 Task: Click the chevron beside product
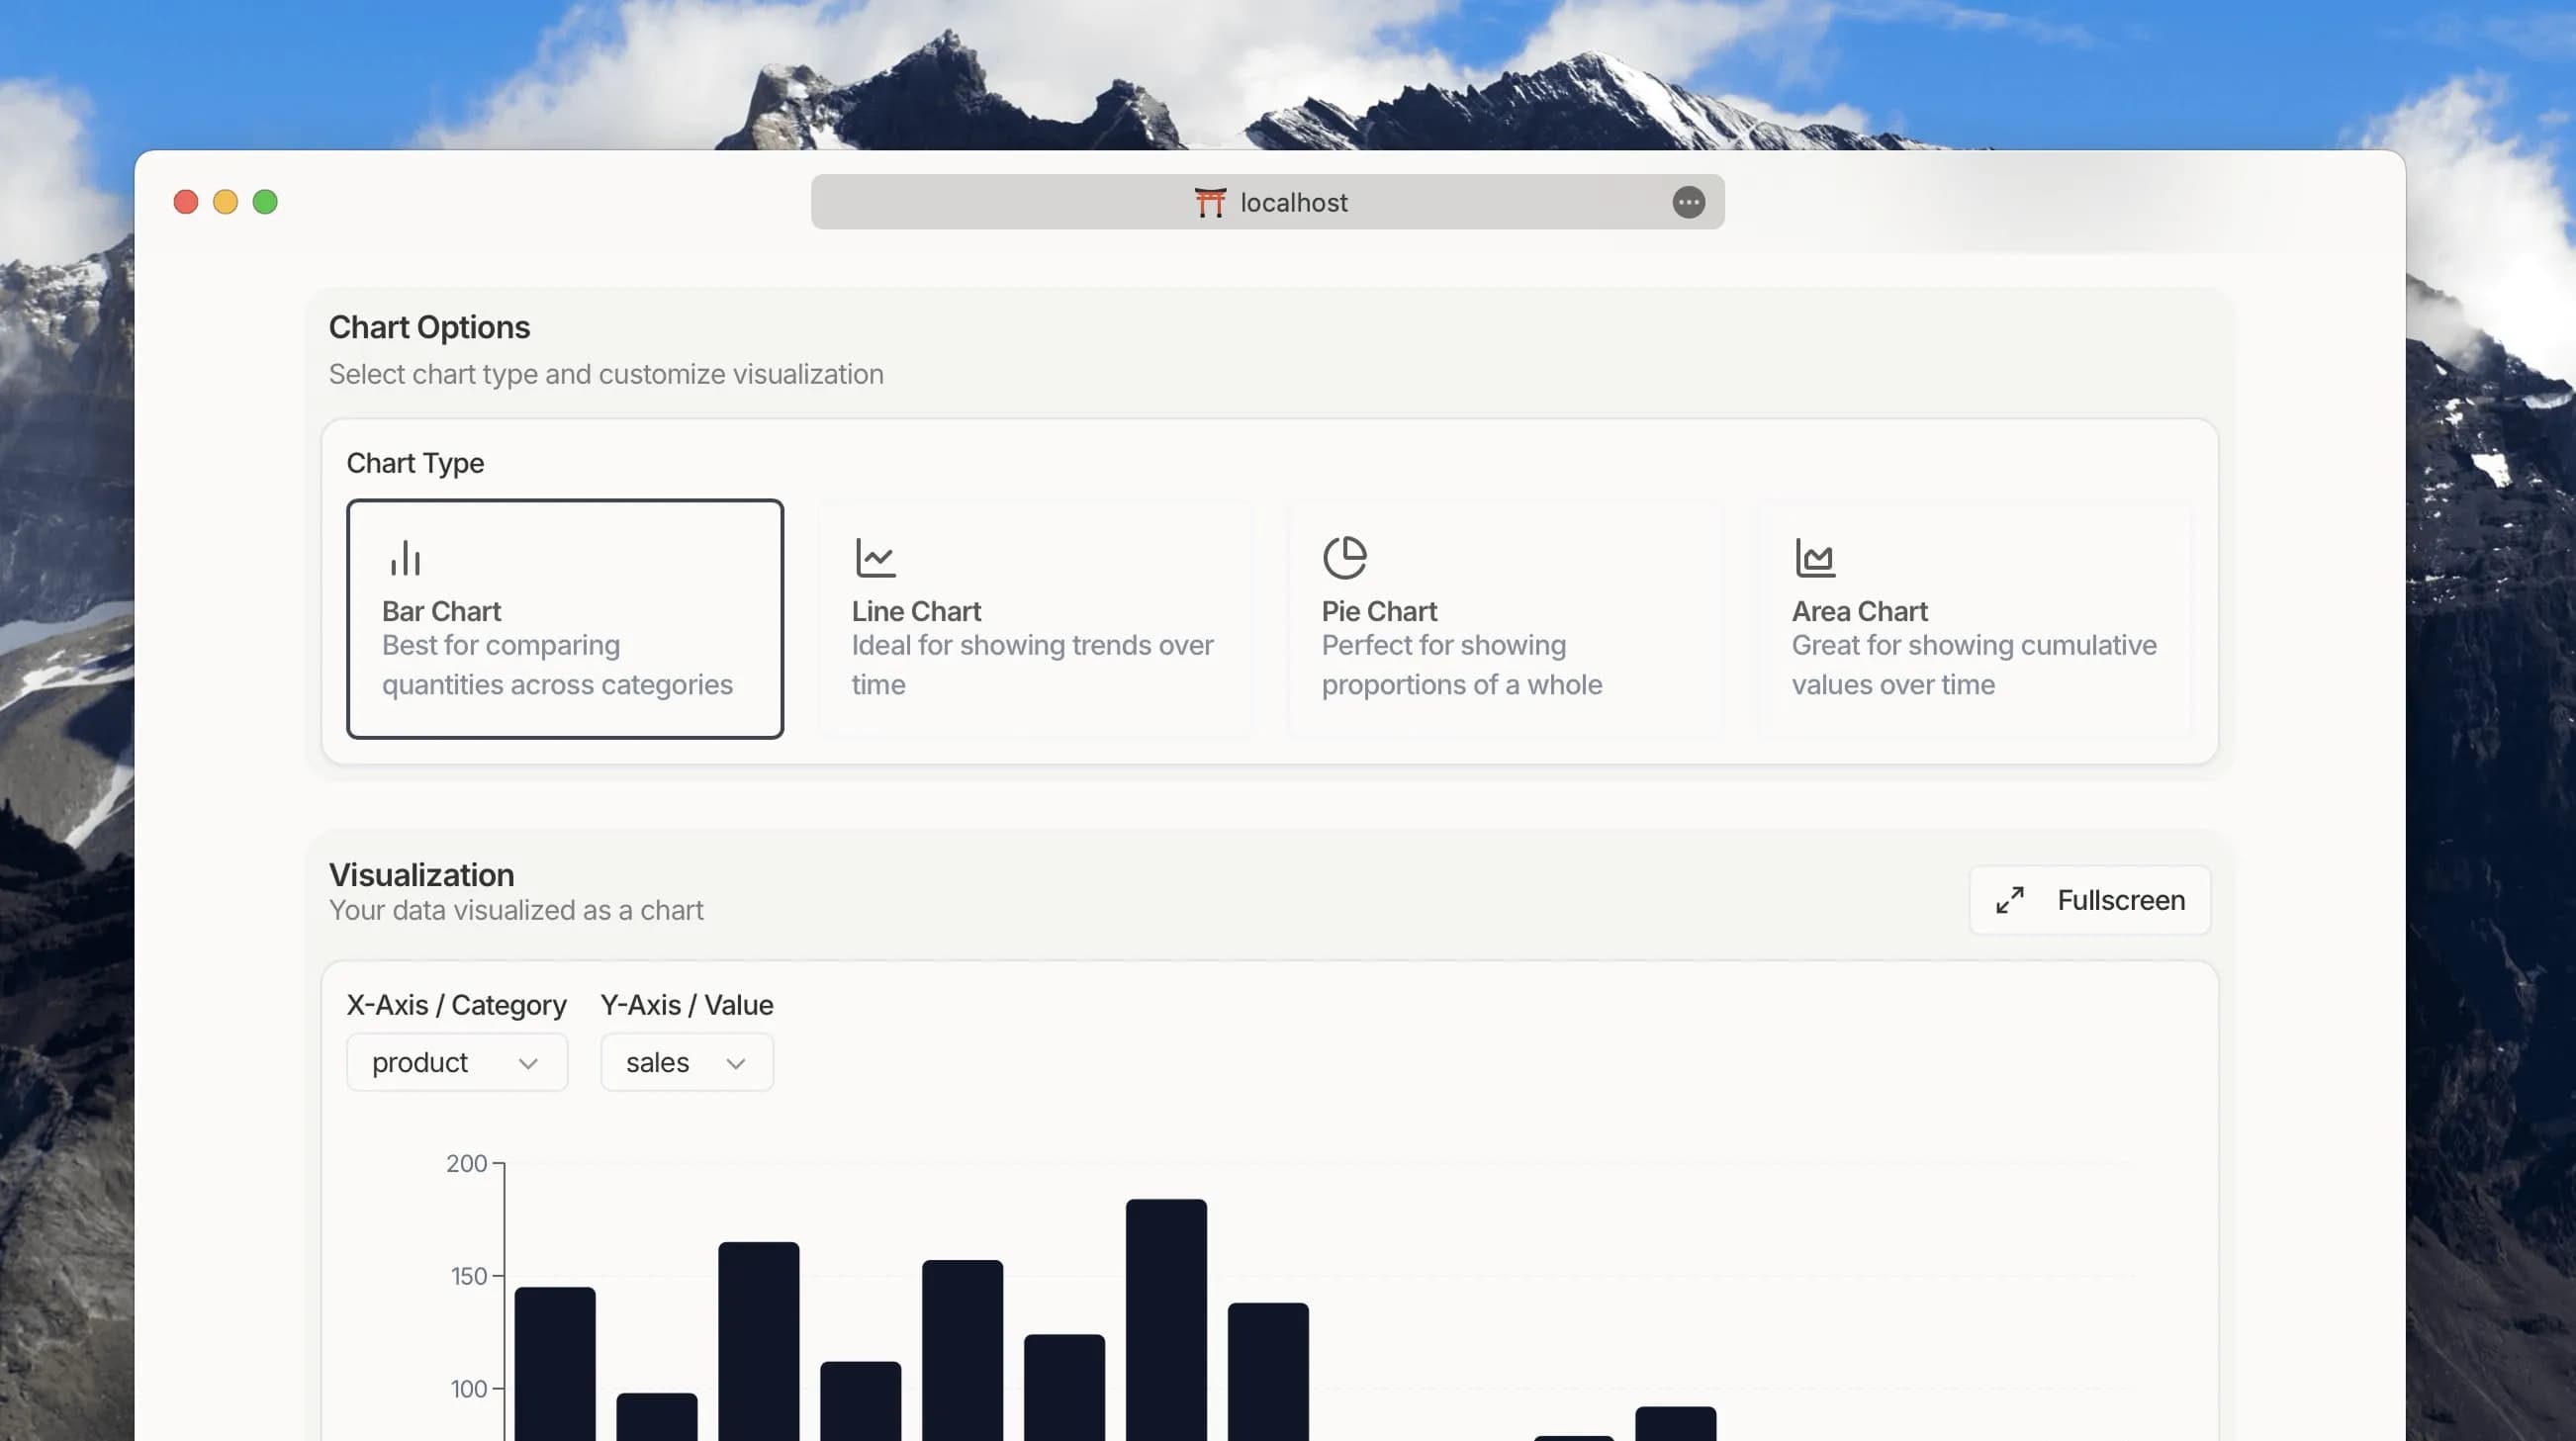tap(528, 1063)
